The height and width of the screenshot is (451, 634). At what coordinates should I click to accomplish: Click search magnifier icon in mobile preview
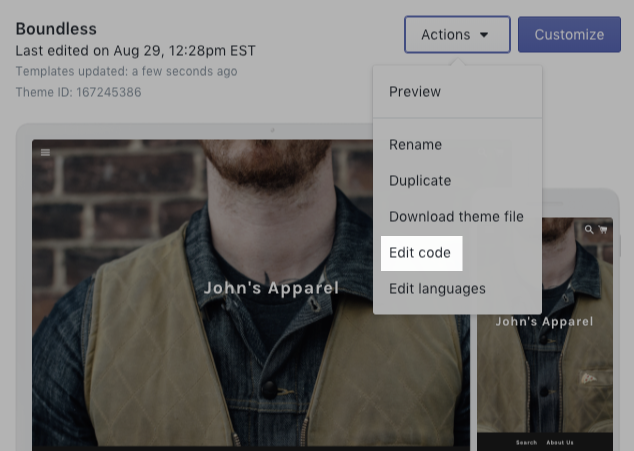click(590, 230)
